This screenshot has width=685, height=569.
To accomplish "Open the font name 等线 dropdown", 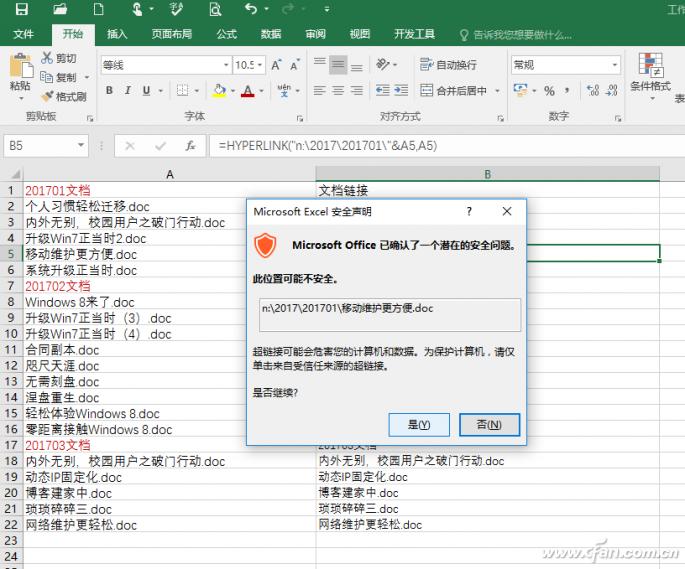I will click(x=226, y=65).
